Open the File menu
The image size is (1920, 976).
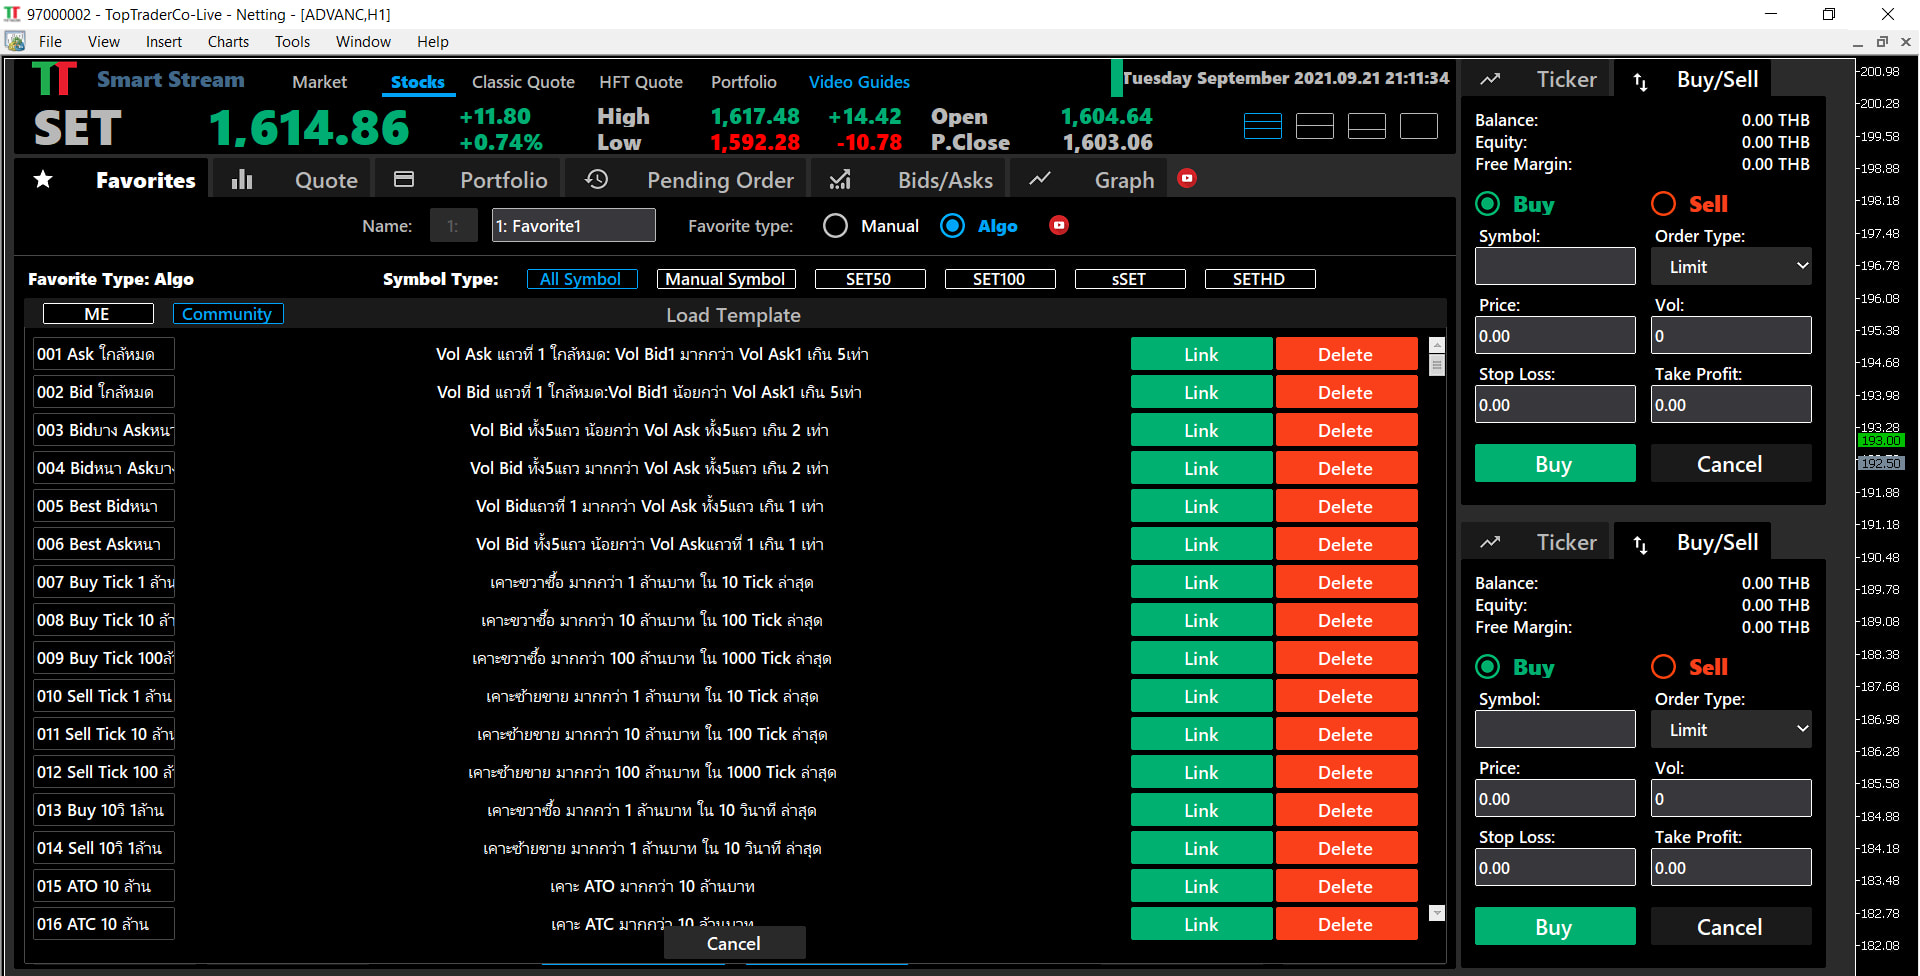pos(50,42)
